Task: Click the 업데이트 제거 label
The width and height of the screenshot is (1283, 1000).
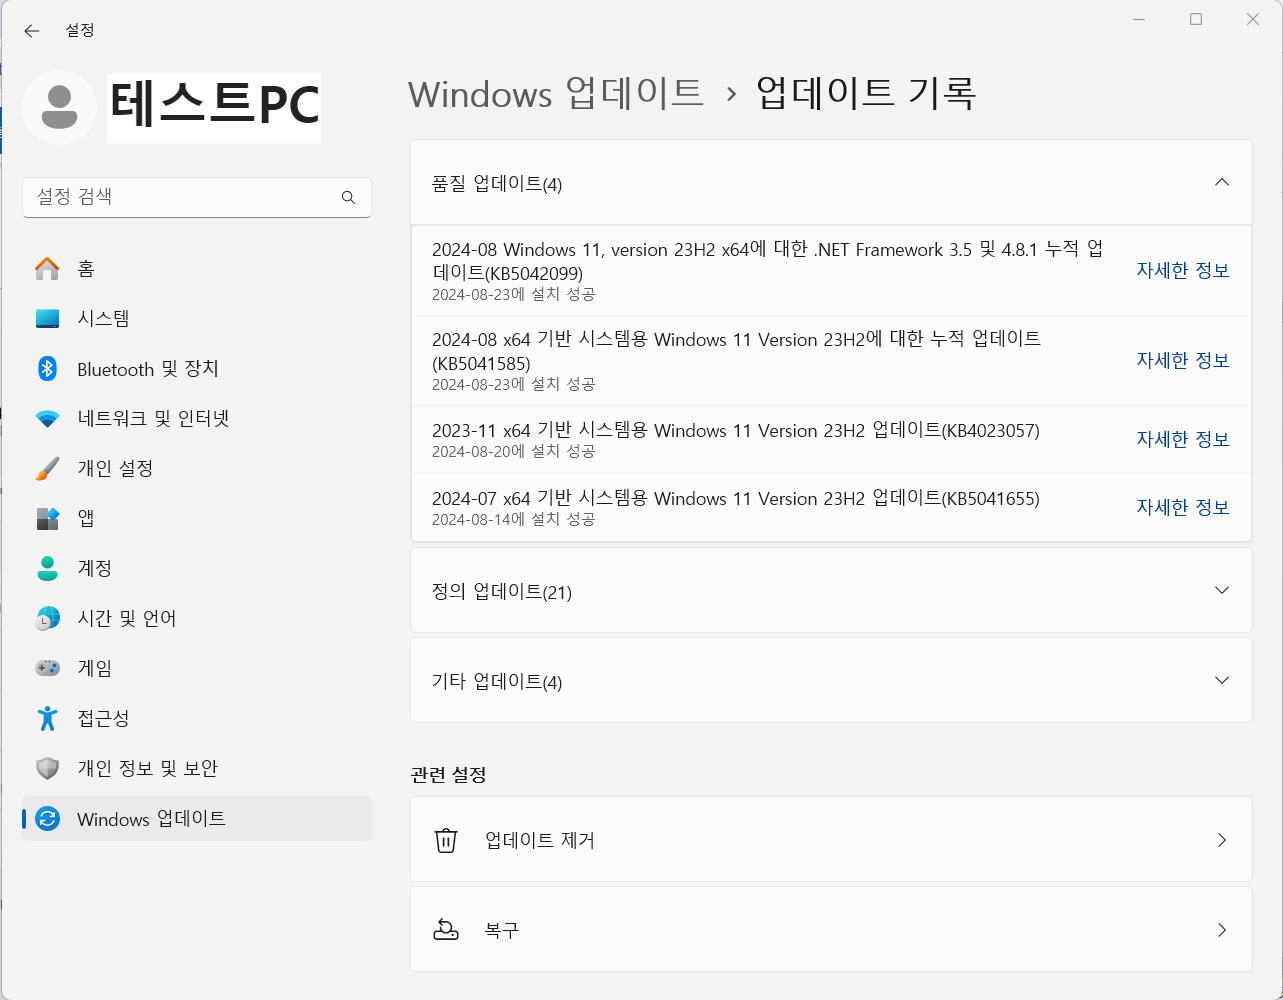Action: pos(540,840)
